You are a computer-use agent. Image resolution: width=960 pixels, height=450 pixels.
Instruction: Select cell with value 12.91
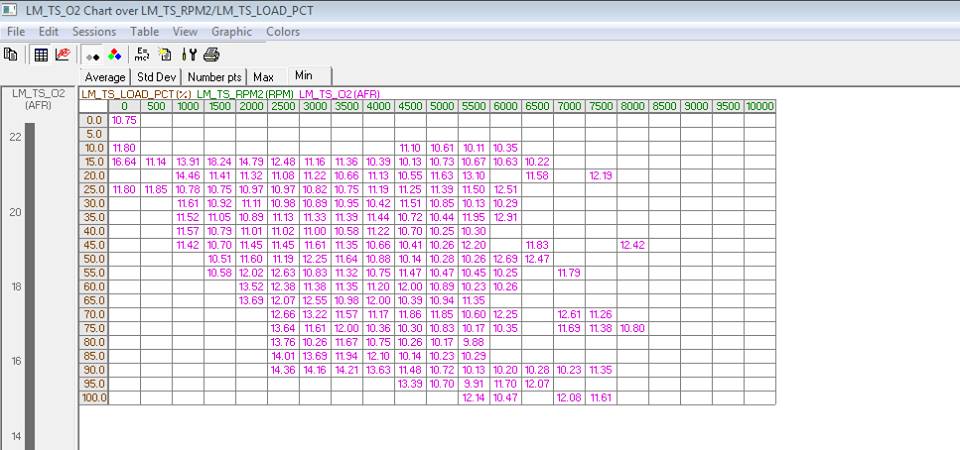tap(505, 217)
